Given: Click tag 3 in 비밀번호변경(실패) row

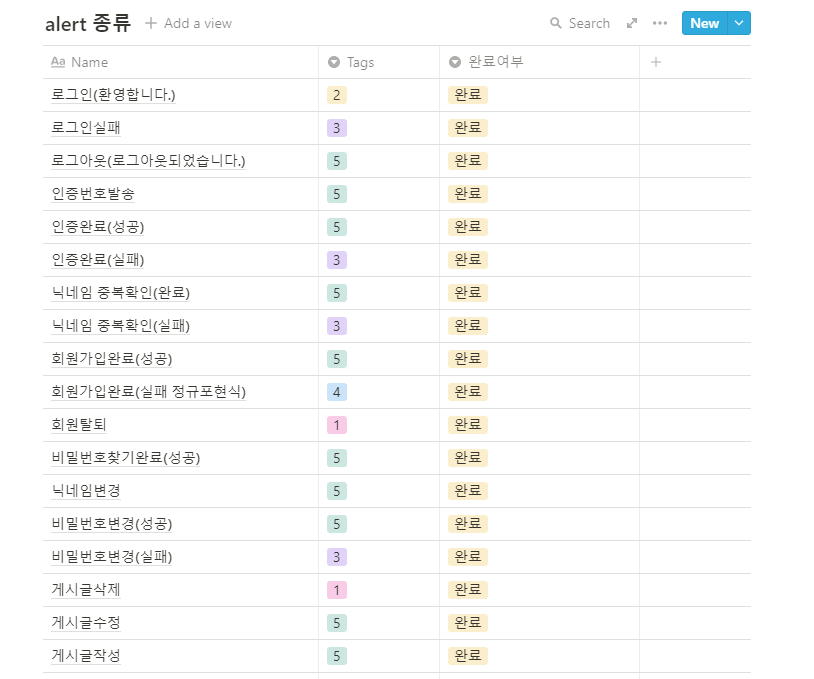Looking at the screenshot, I should pyautogui.click(x=337, y=557).
